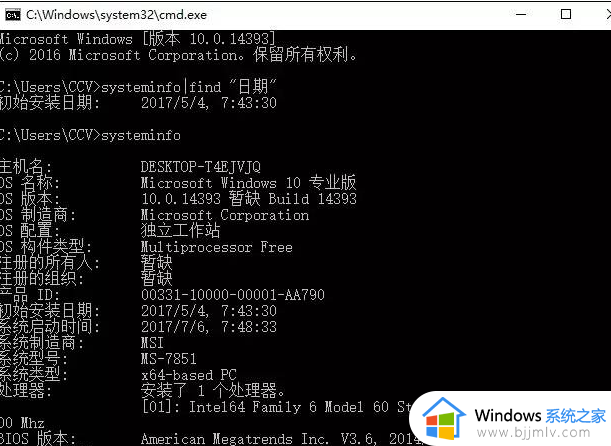Click x64-based PC system type value
611x446 pixels.
[x=189, y=375]
